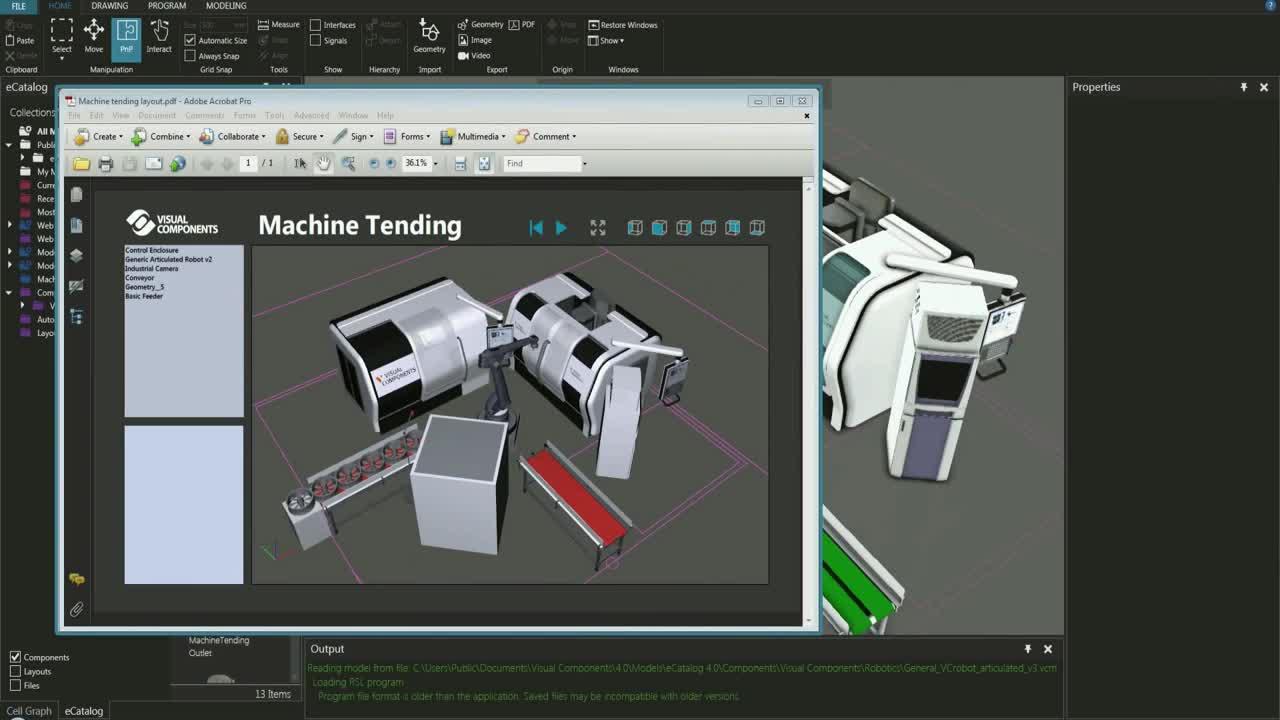
Task: Select the Hand tool in Acrobat
Action: point(324,164)
